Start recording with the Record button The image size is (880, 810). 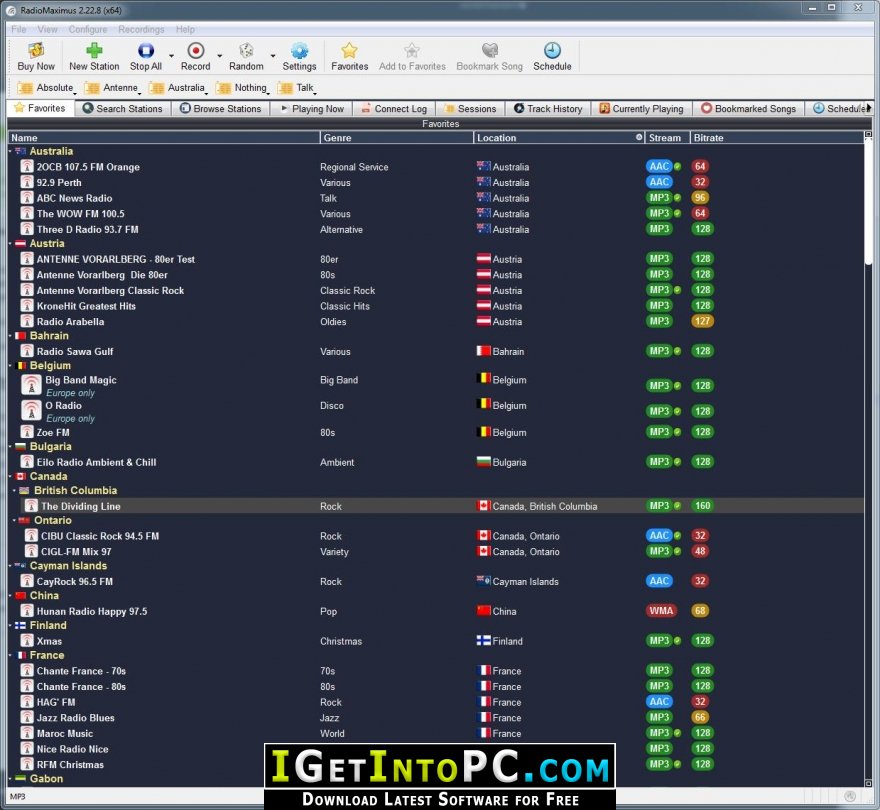pos(195,57)
